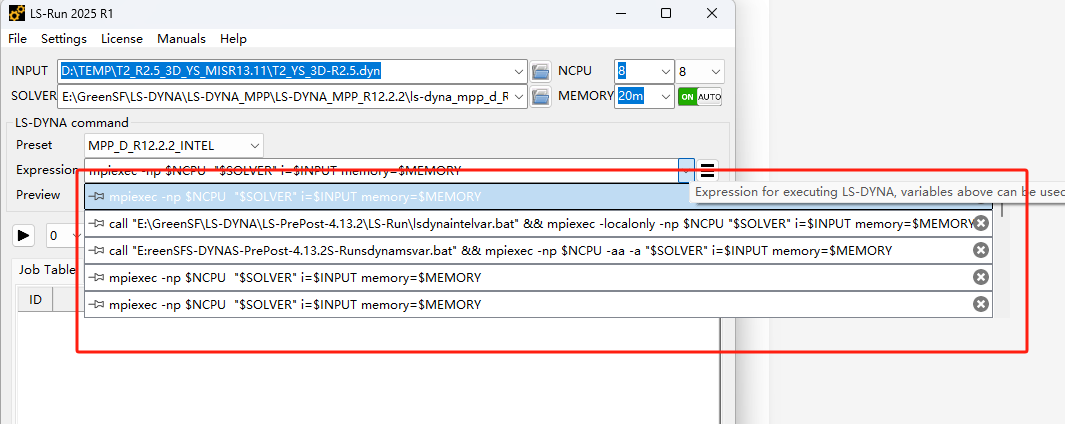Delete the Runsdynamsvar.bat expression entry
1065x424 pixels.
[981, 250]
